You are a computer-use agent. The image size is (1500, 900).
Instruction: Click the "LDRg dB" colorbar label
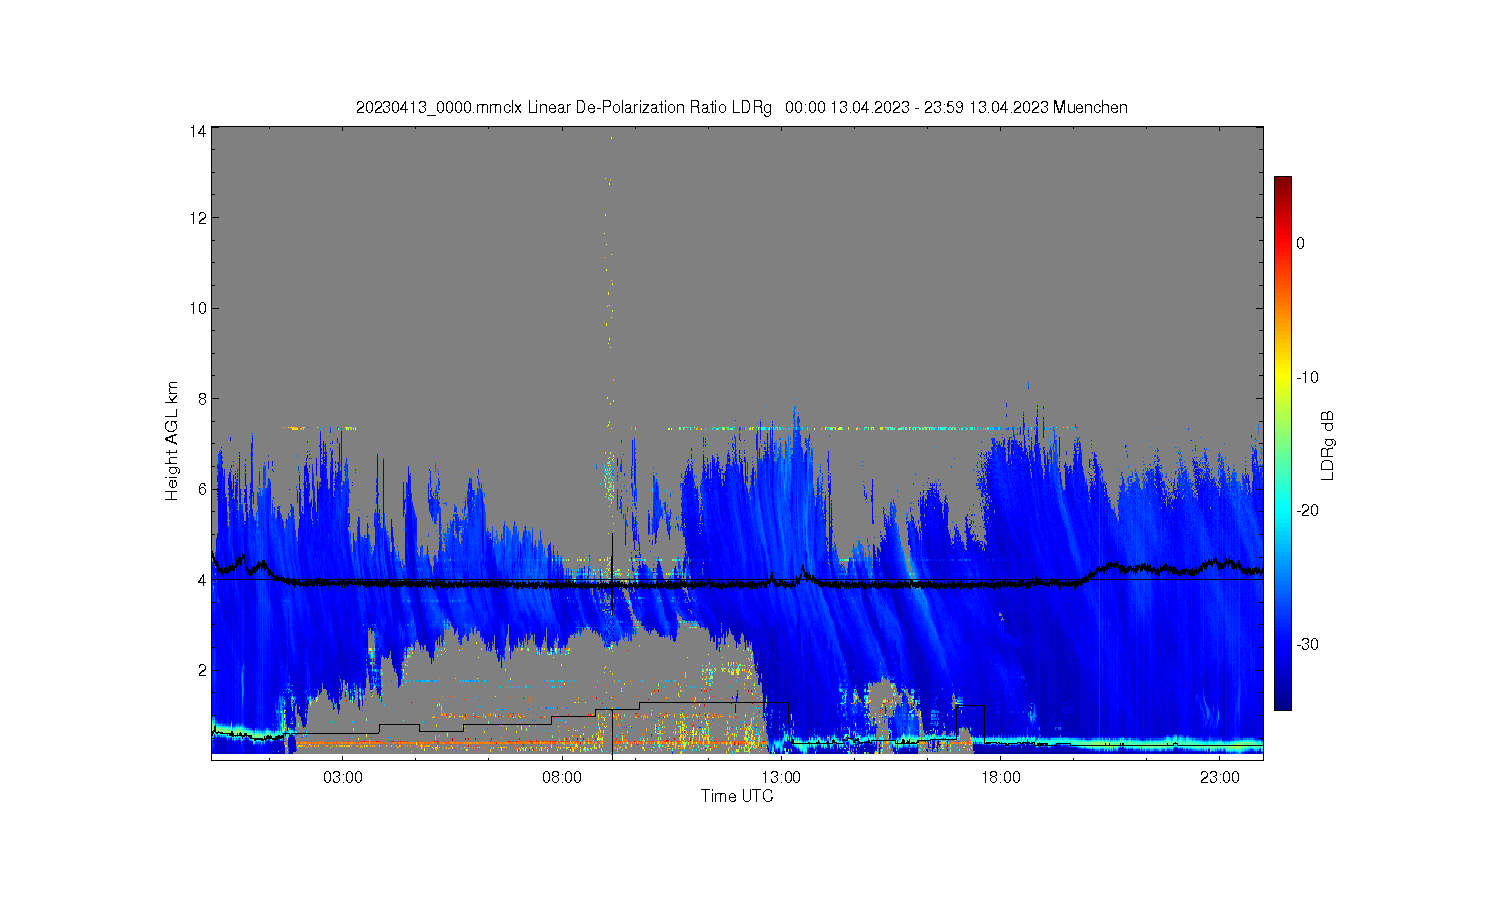point(1328,446)
